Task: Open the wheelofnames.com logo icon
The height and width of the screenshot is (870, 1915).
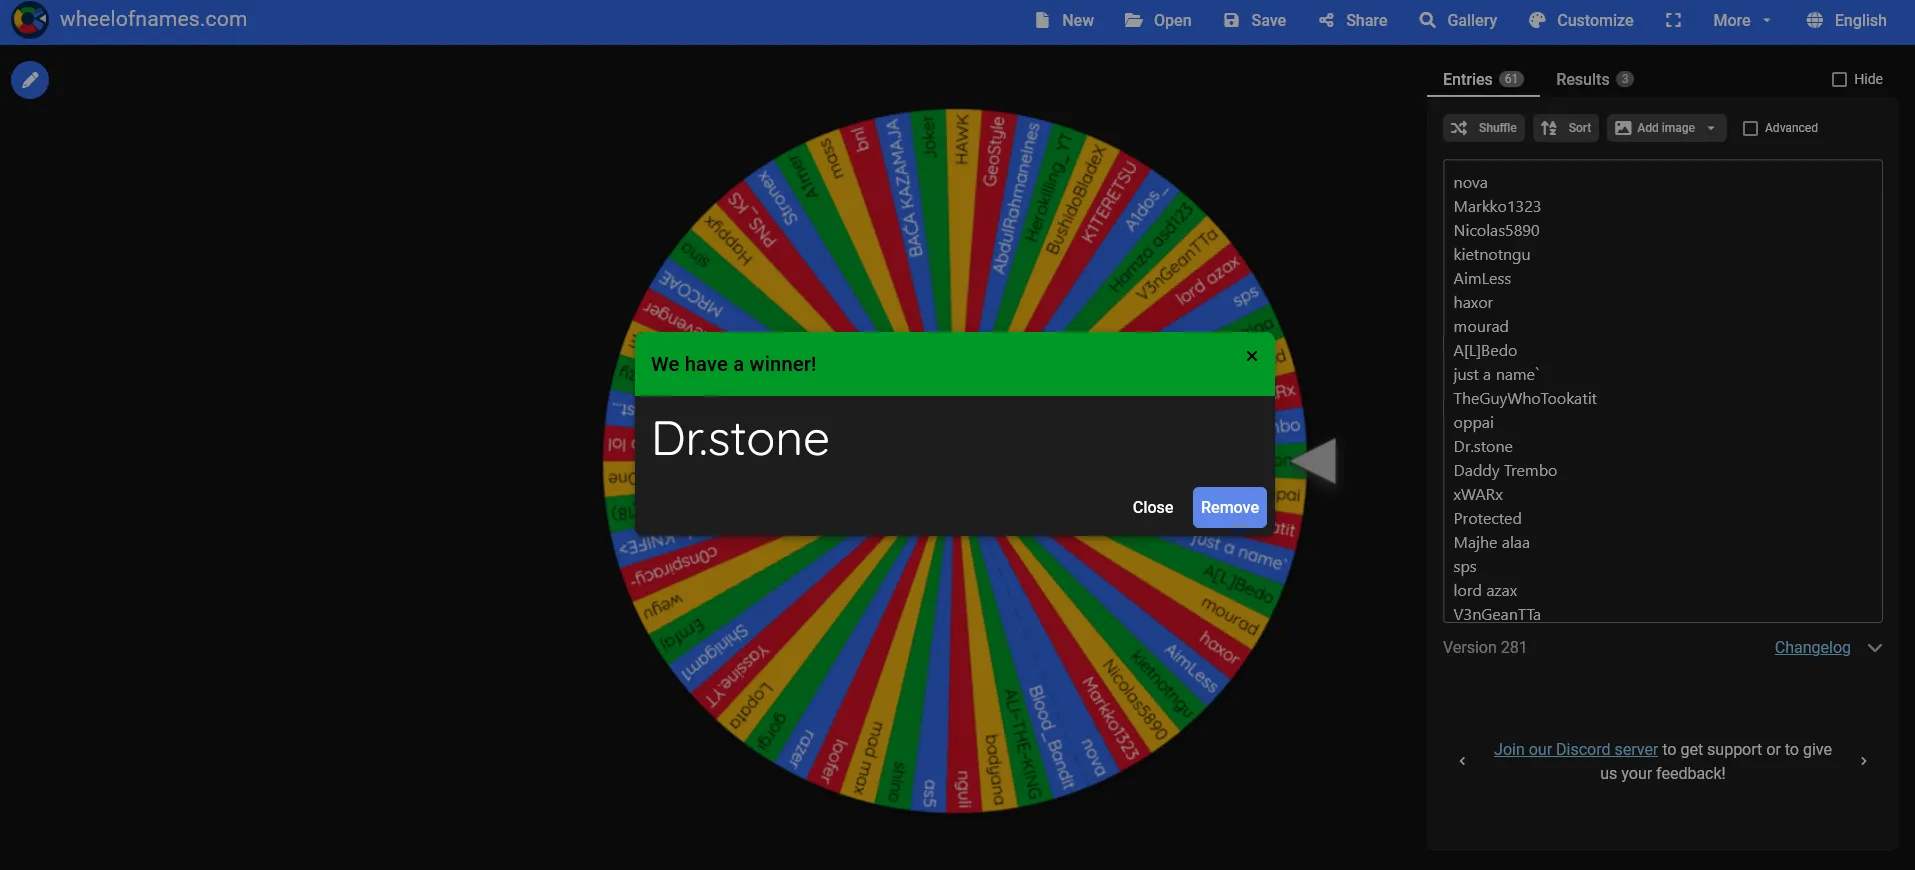Action: click(30, 19)
